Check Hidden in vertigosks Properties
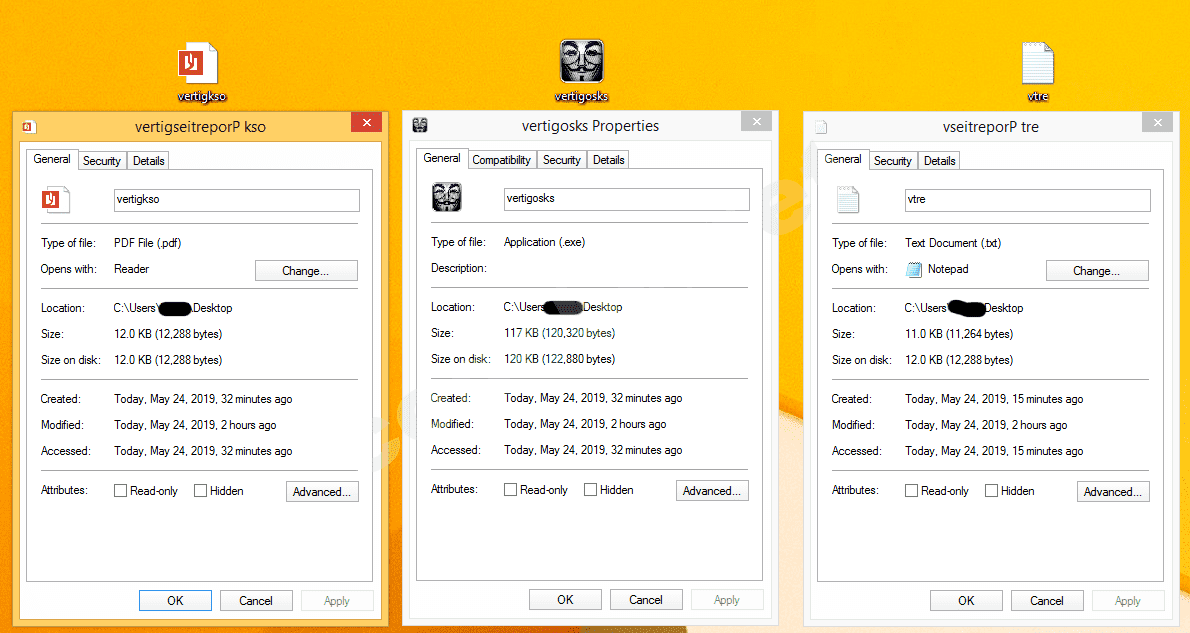Viewport: 1190px width, 633px height. tap(590, 490)
